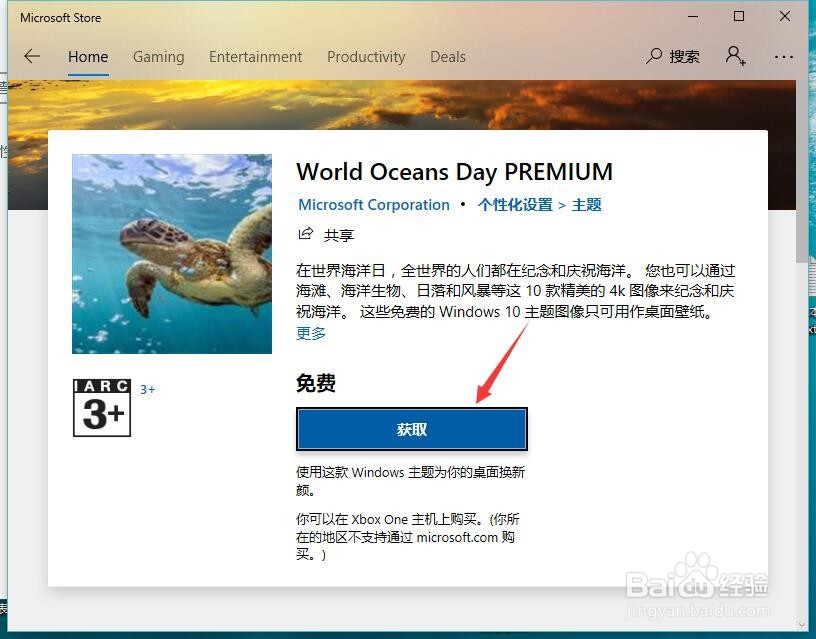The image size is (816, 639).
Task: Switch to the Home tab
Action: [88, 57]
